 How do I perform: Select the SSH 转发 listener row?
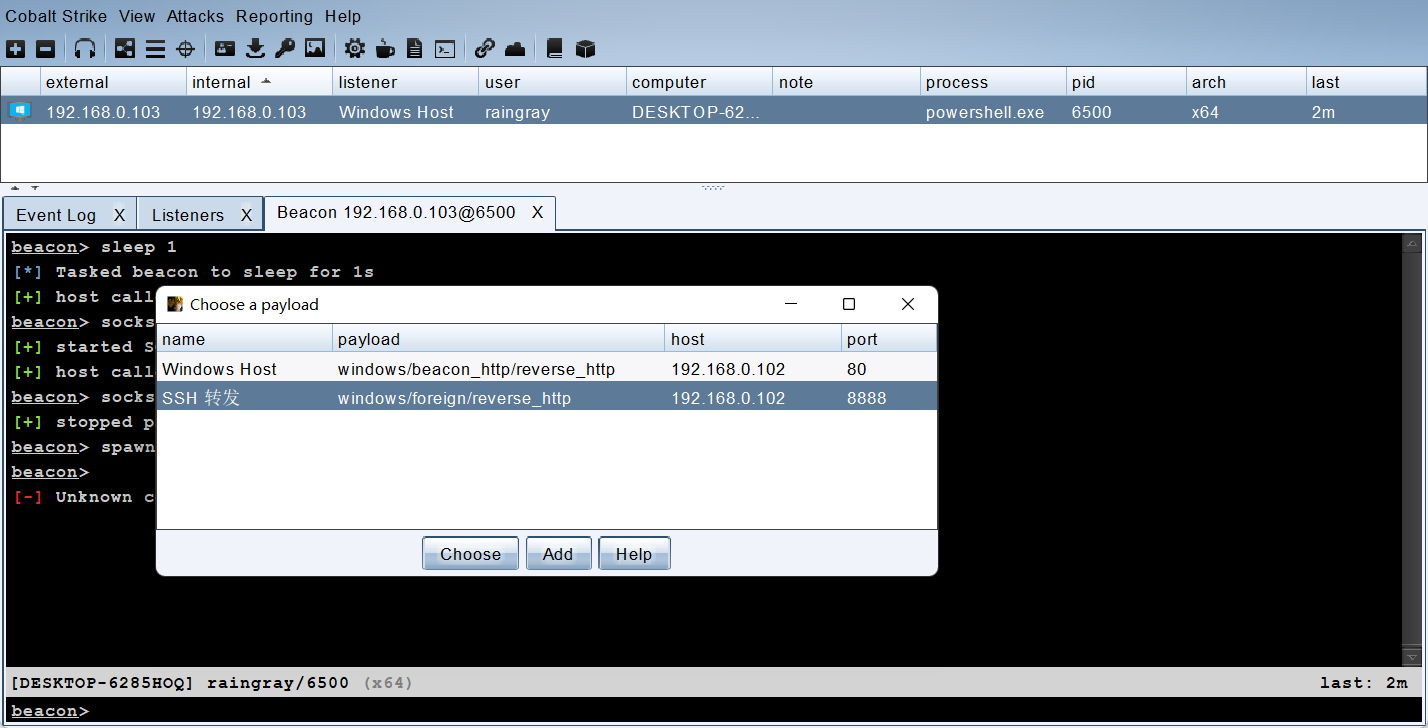(x=547, y=398)
